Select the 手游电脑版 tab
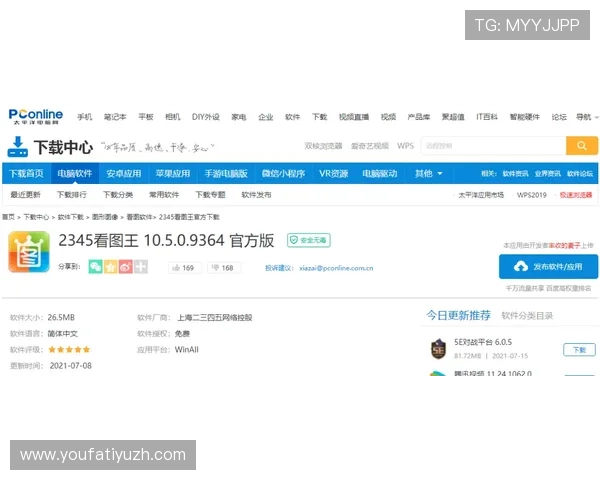 (x=226, y=174)
